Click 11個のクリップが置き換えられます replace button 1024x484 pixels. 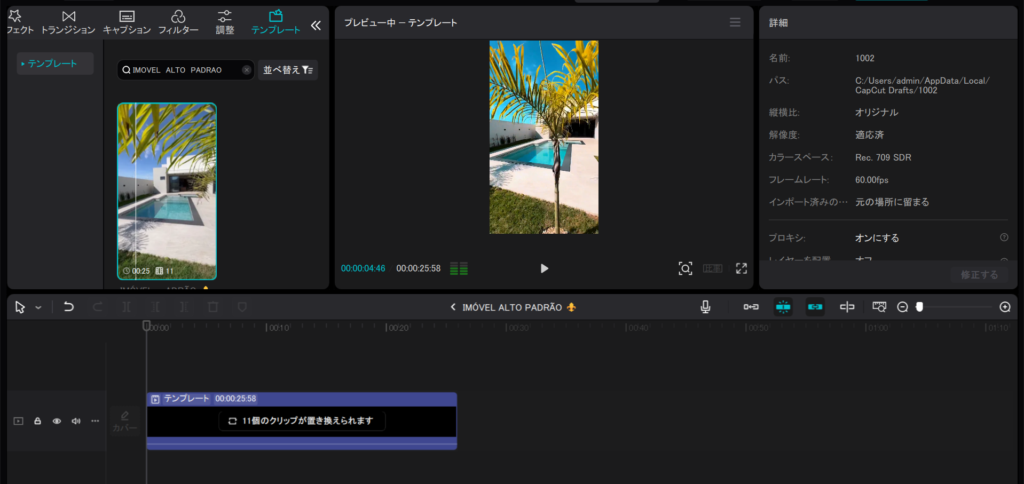(x=302, y=421)
